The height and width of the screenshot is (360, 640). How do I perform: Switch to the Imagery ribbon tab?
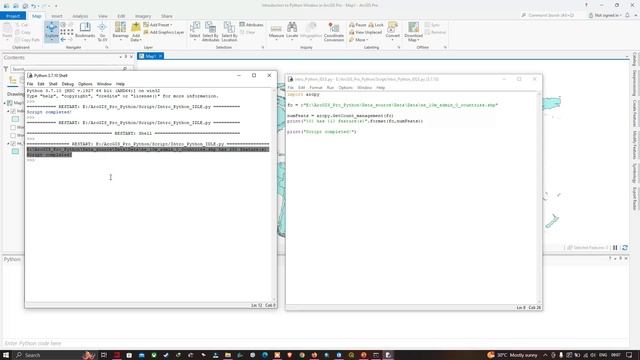143,16
